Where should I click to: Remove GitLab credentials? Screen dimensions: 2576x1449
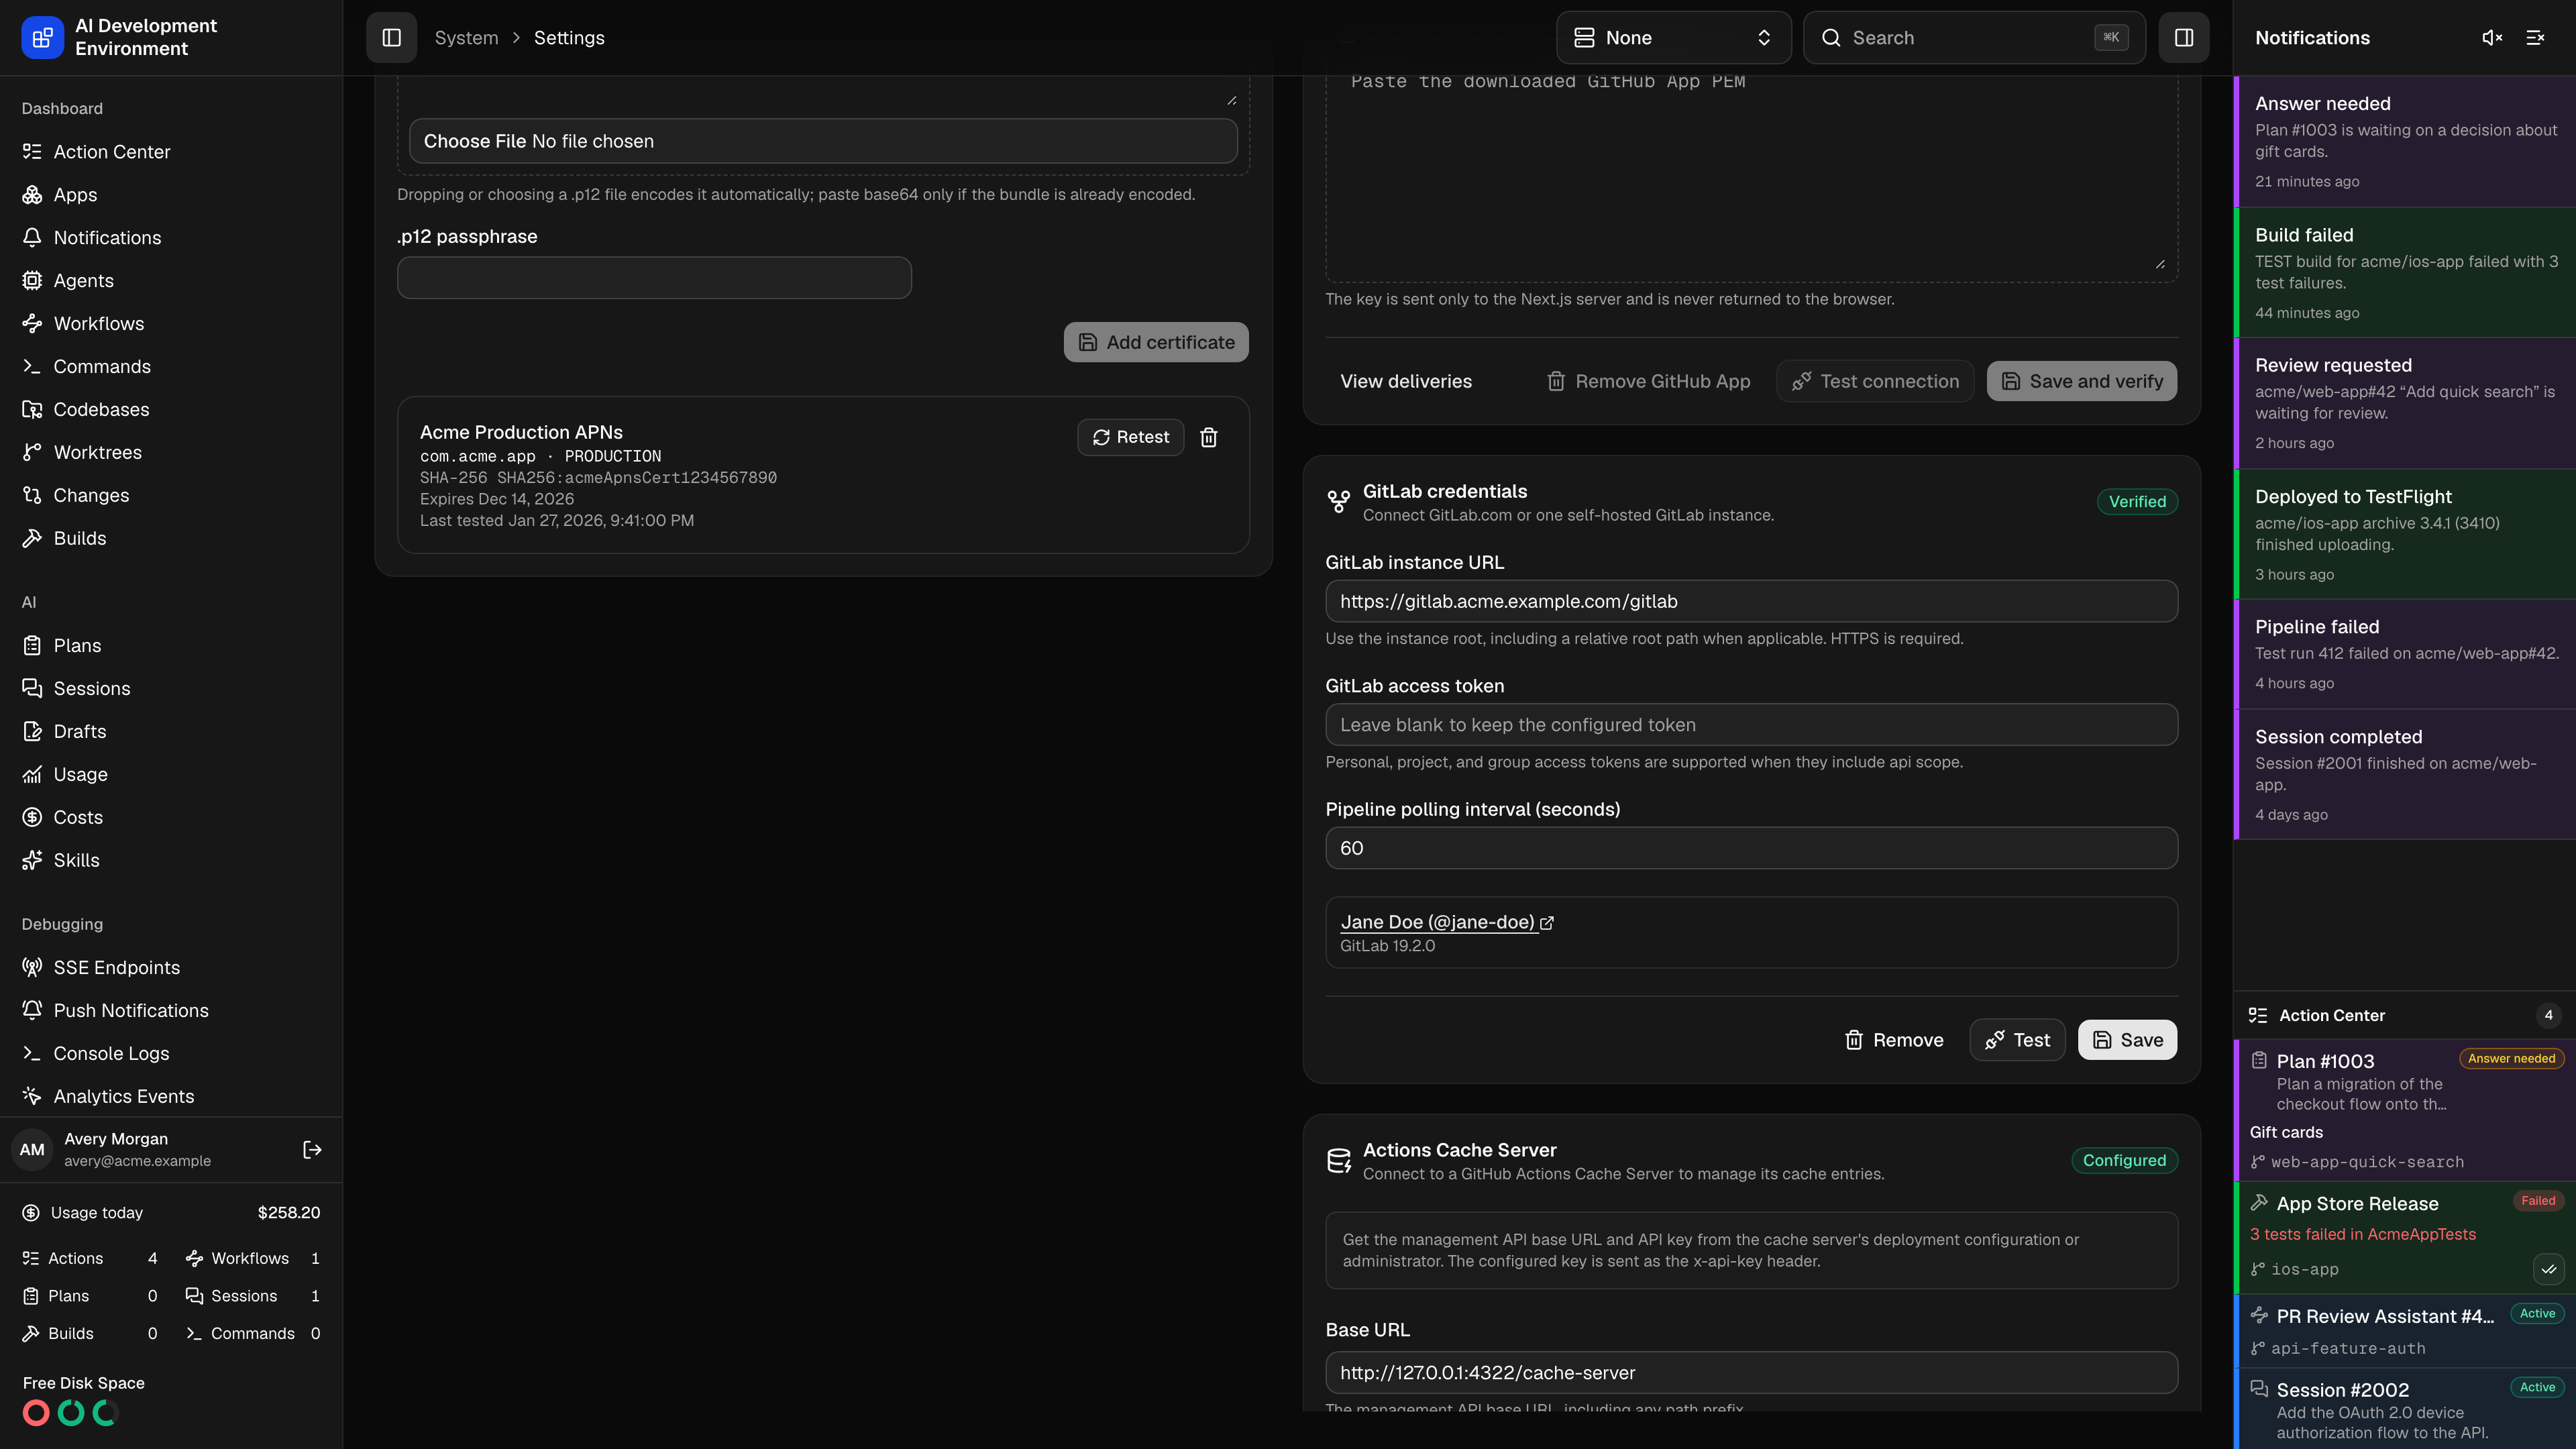point(1894,1040)
